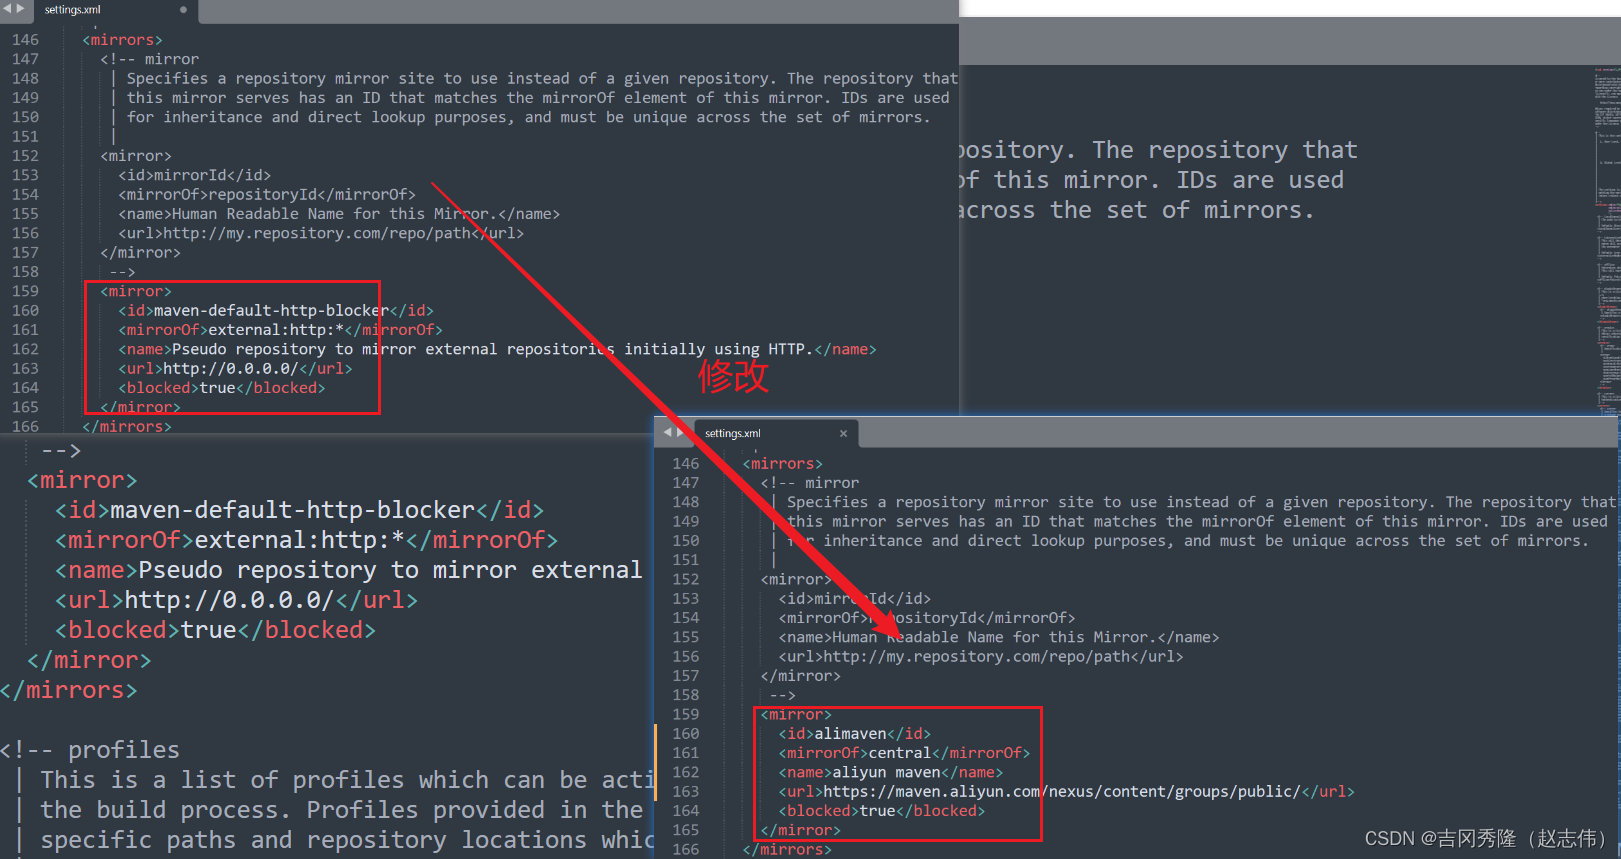Click zoomed external:http:* mirrorOf line, bottom-left editor

click(x=306, y=540)
